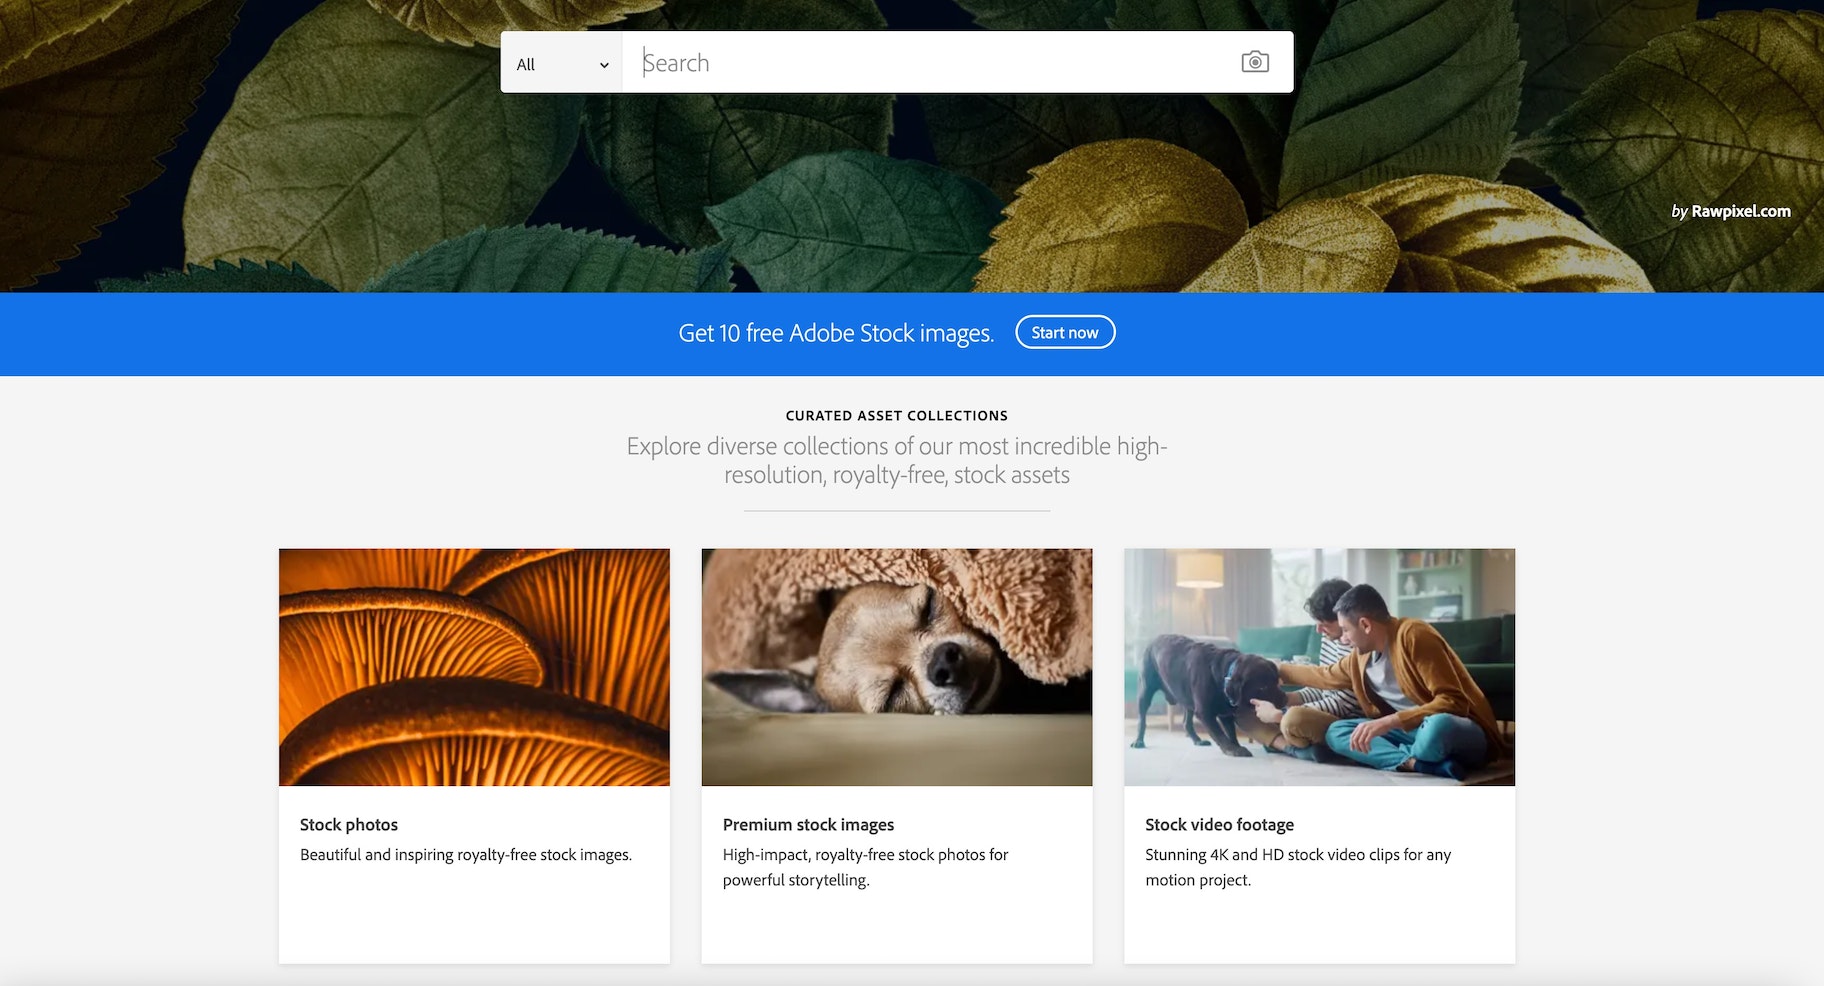Viewport: 1824px width, 986px height.
Task: Click the 'Get 10 free Adobe Stock images' text
Action: coord(835,333)
